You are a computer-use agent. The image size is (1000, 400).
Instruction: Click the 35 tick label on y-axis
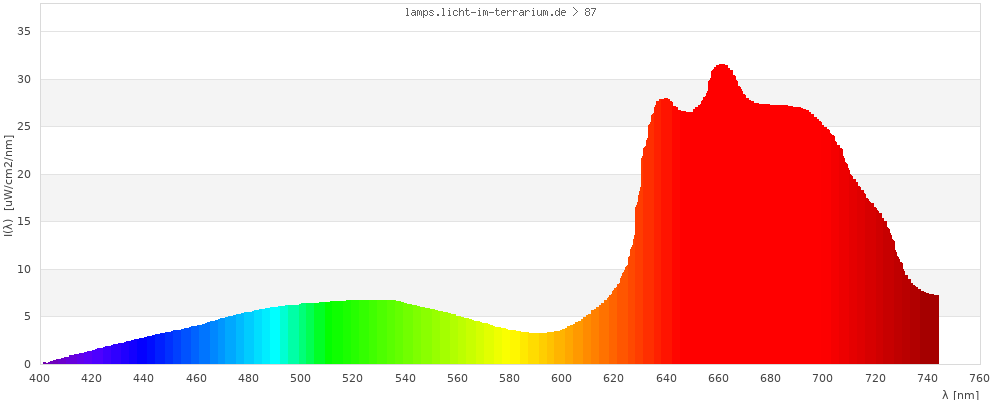pos(25,32)
